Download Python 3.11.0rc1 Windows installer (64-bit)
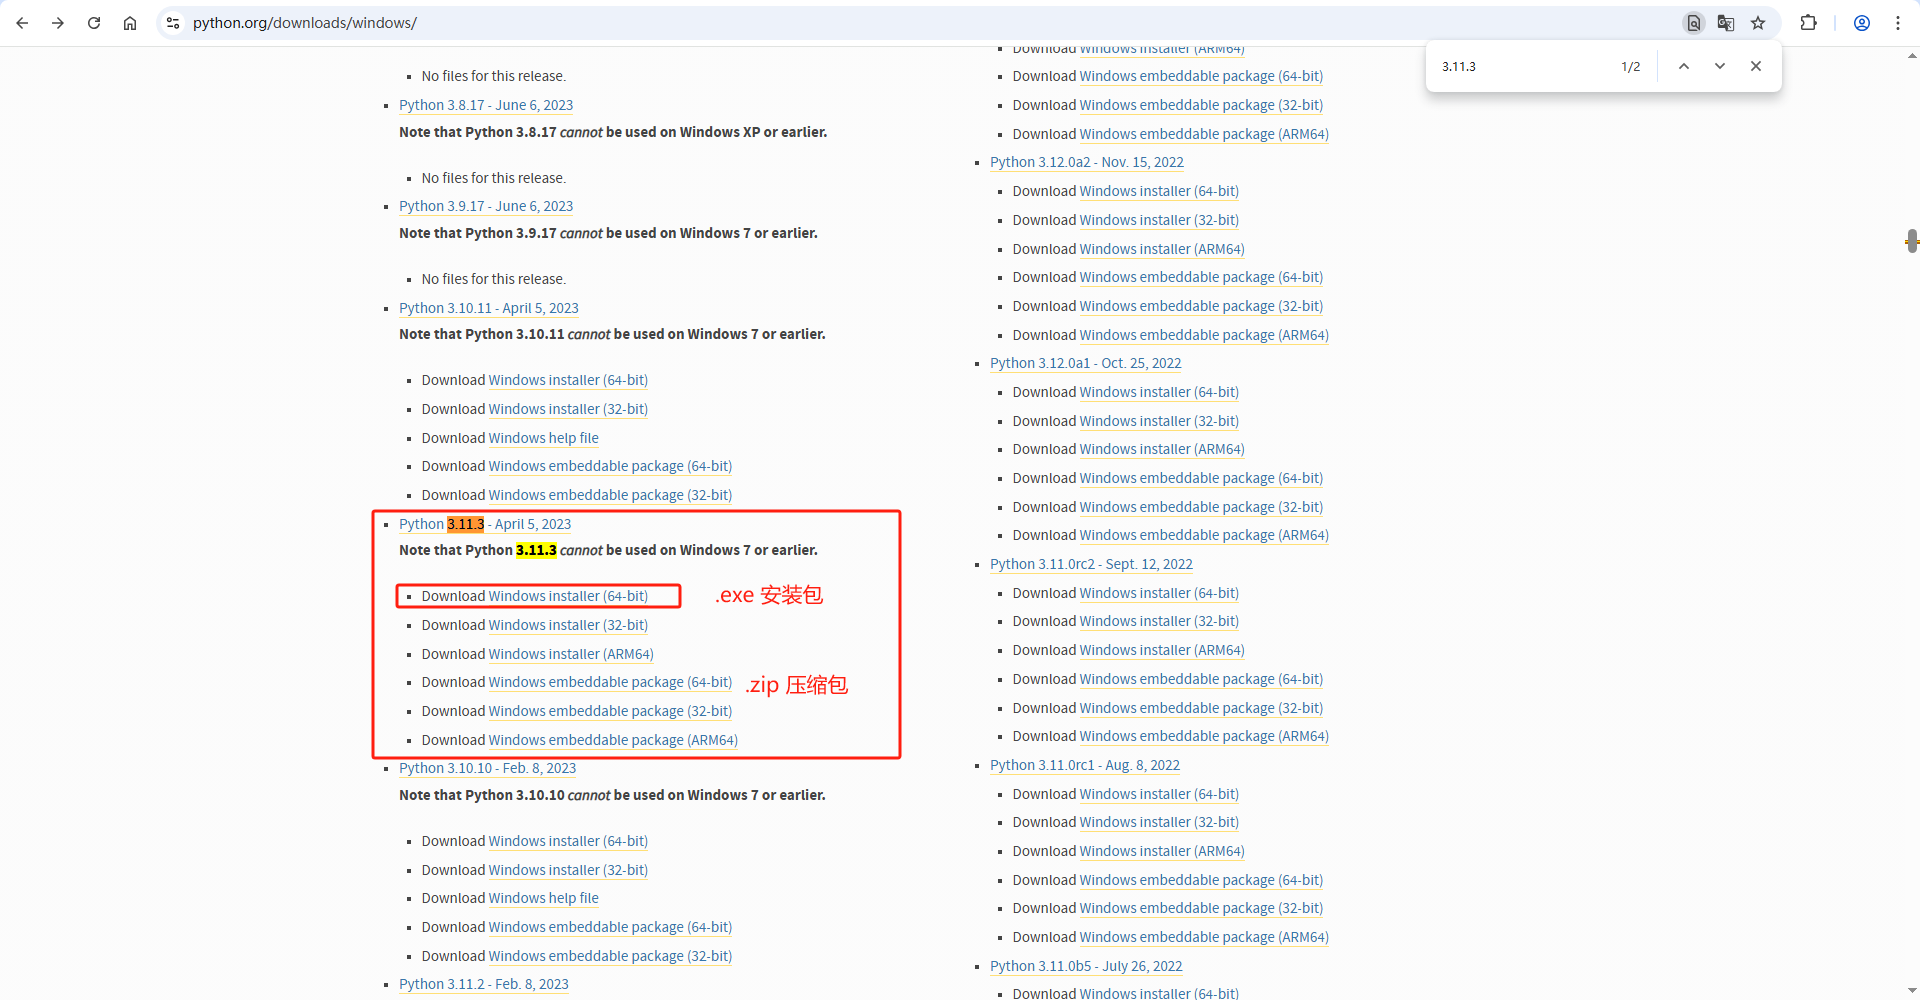This screenshot has height=1000, width=1920. [x=1159, y=794]
